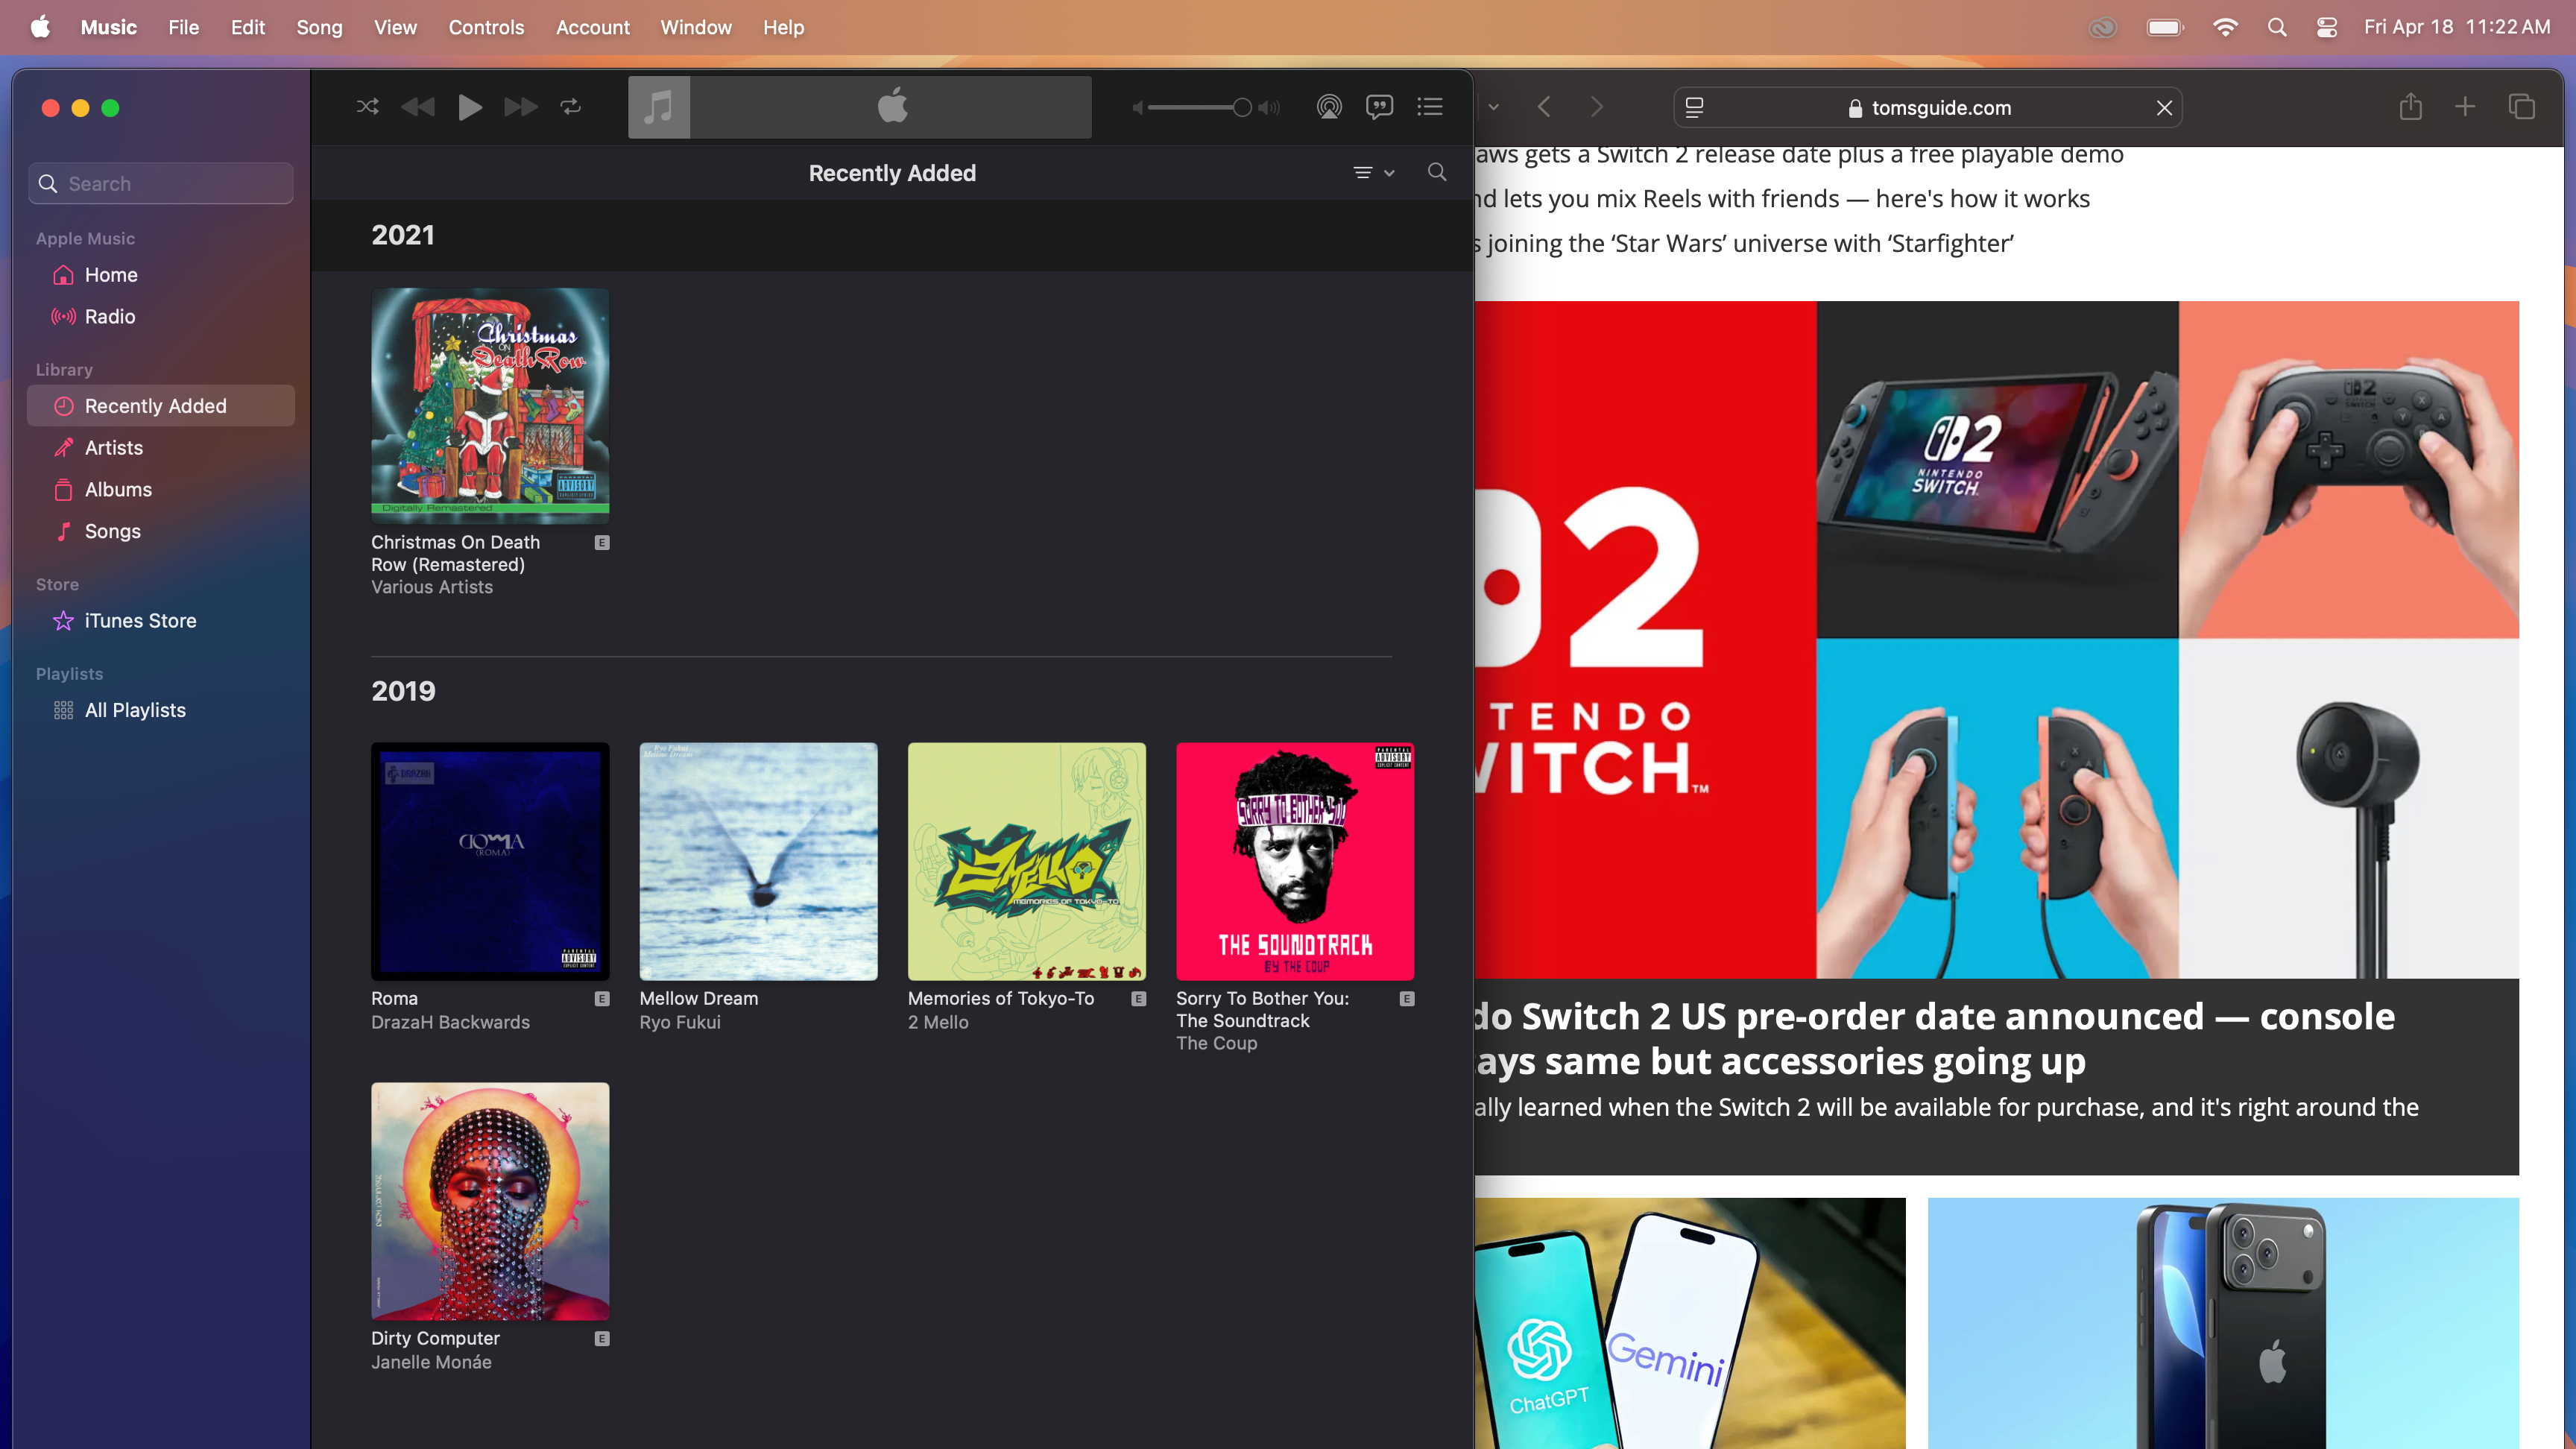Open the Radio section in sidebar

(110, 317)
